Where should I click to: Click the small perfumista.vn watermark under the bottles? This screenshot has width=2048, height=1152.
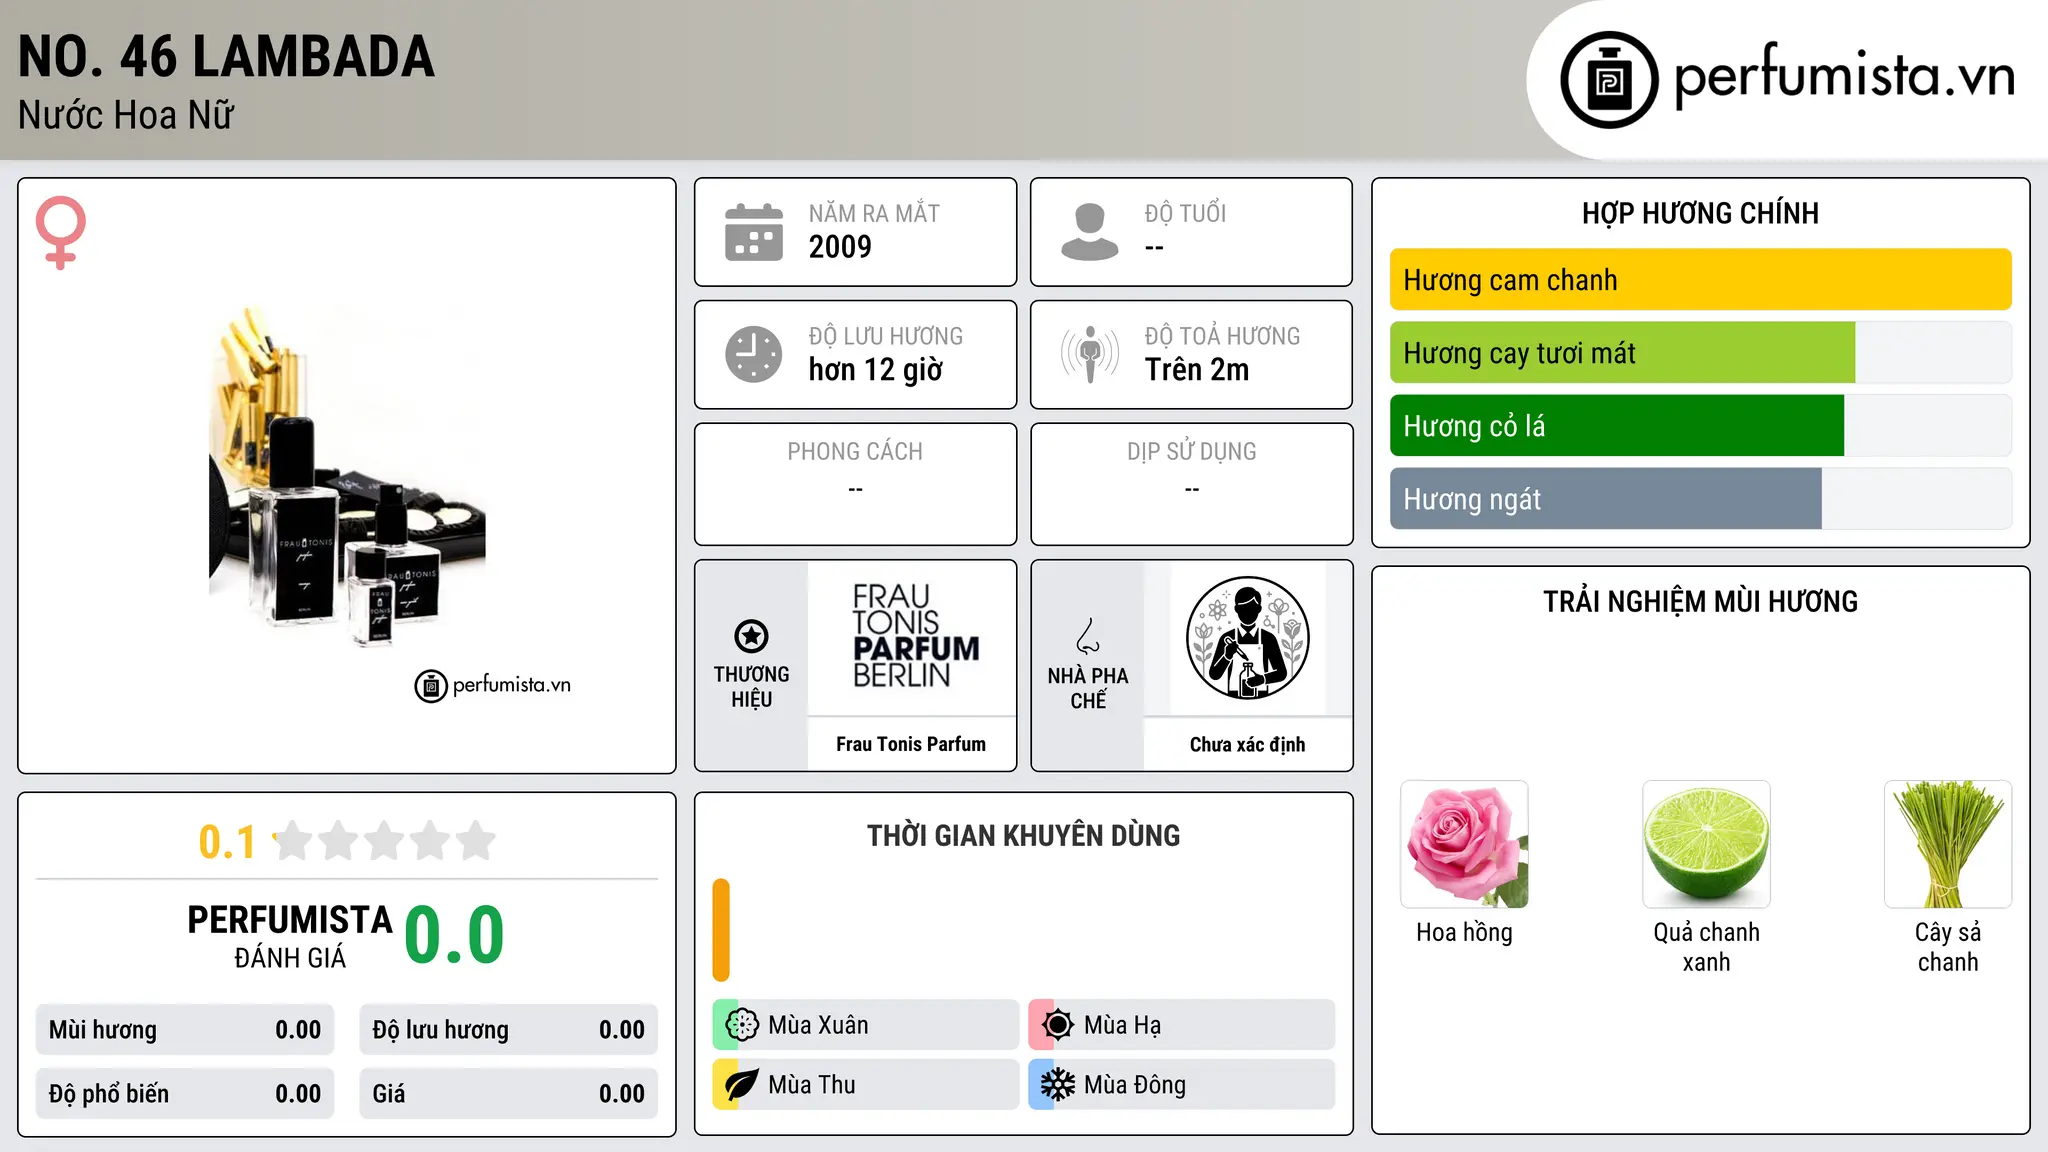(x=493, y=686)
